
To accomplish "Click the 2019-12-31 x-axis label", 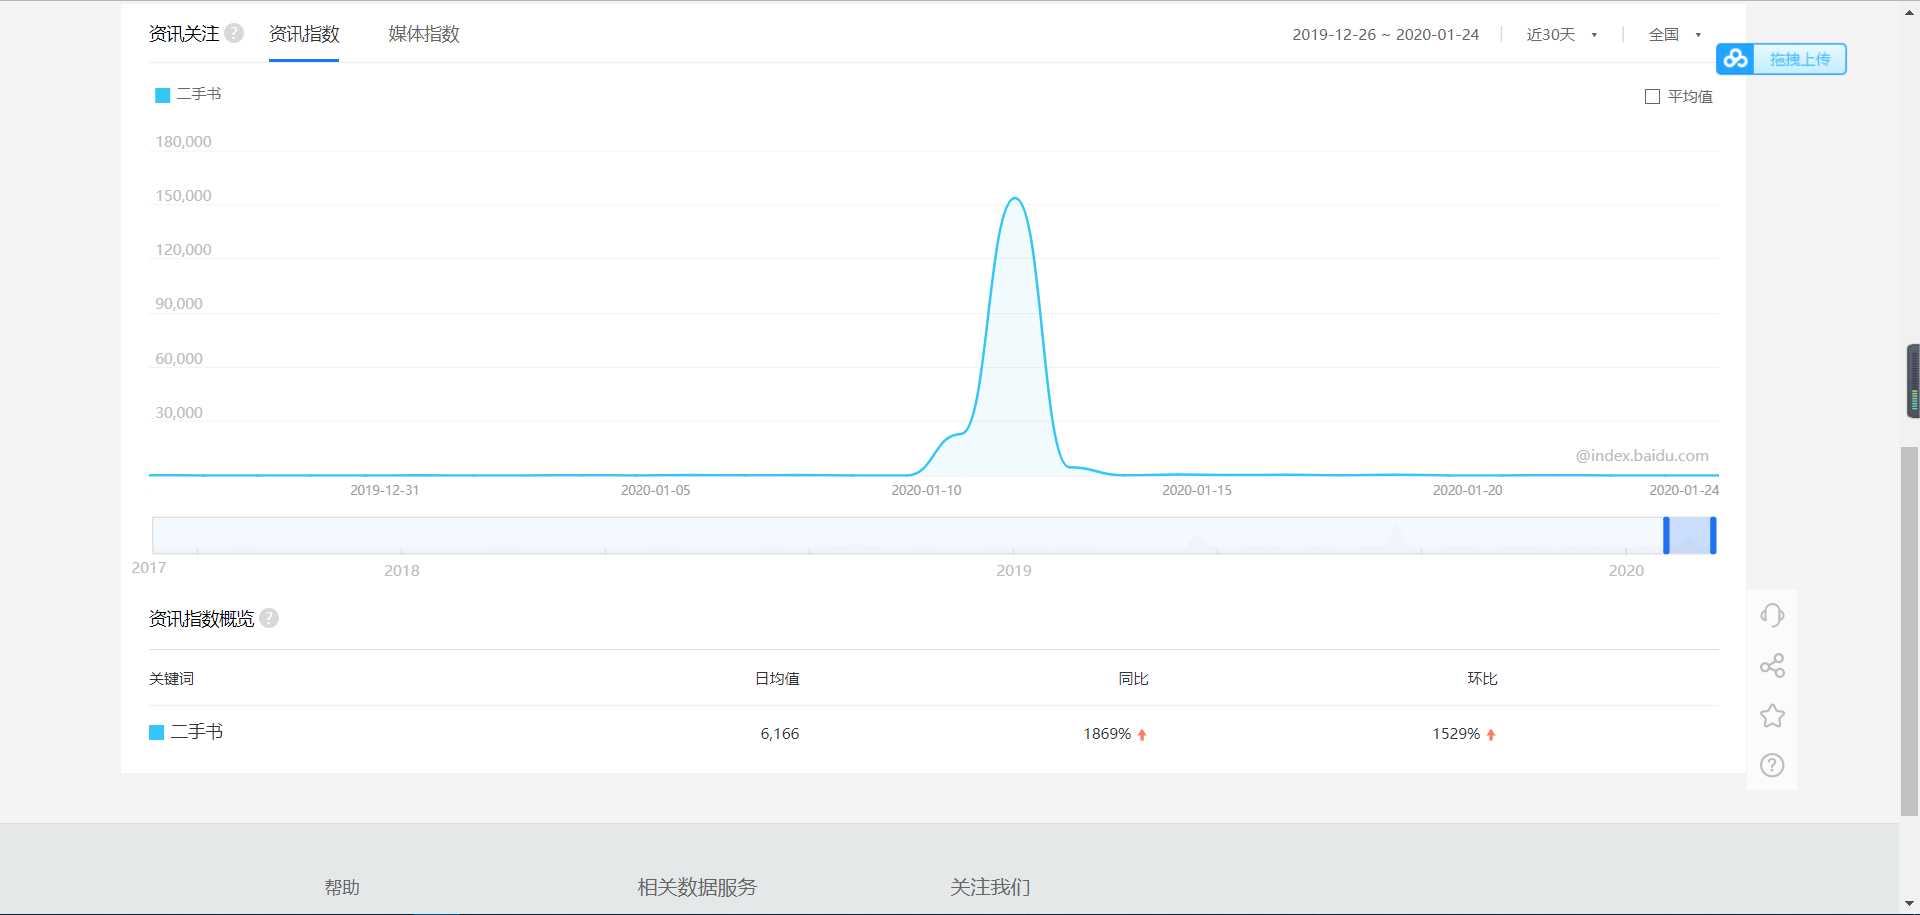I will (384, 490).
